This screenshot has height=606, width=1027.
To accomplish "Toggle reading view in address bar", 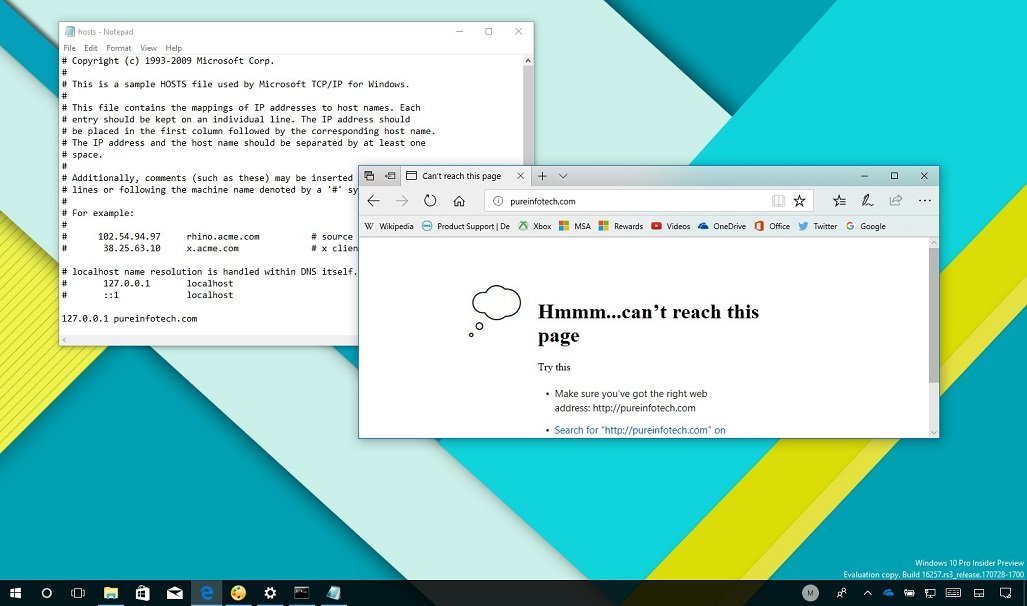I will pos(778,201).
